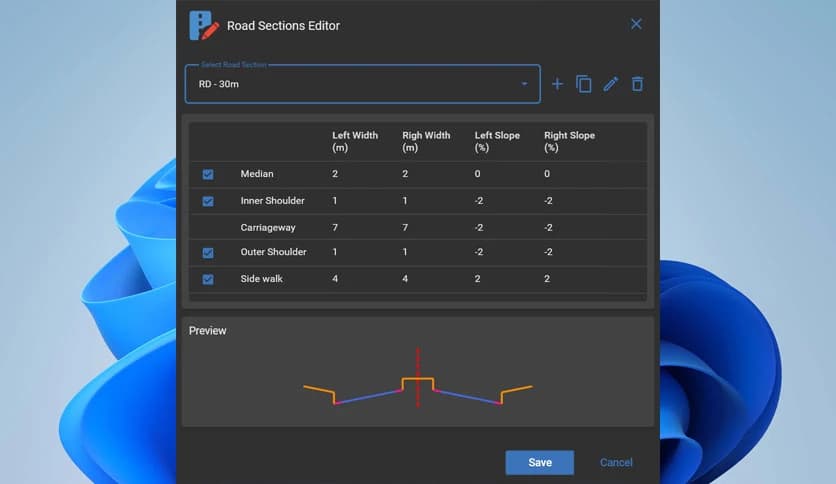Viewport: 836px width, 484px height.
Task: Click the Side walk row label
Action: tap(261, 279)
